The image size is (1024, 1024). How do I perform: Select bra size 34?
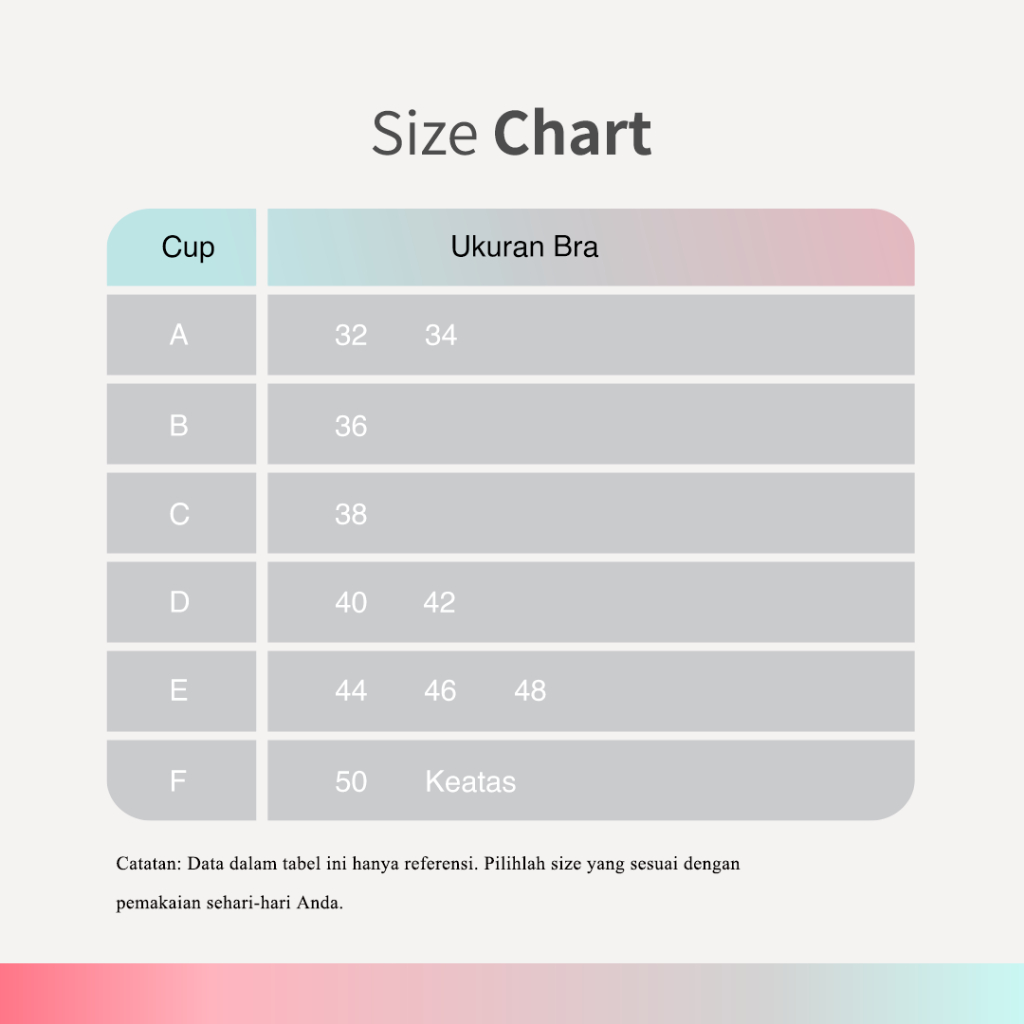(440, 336)
